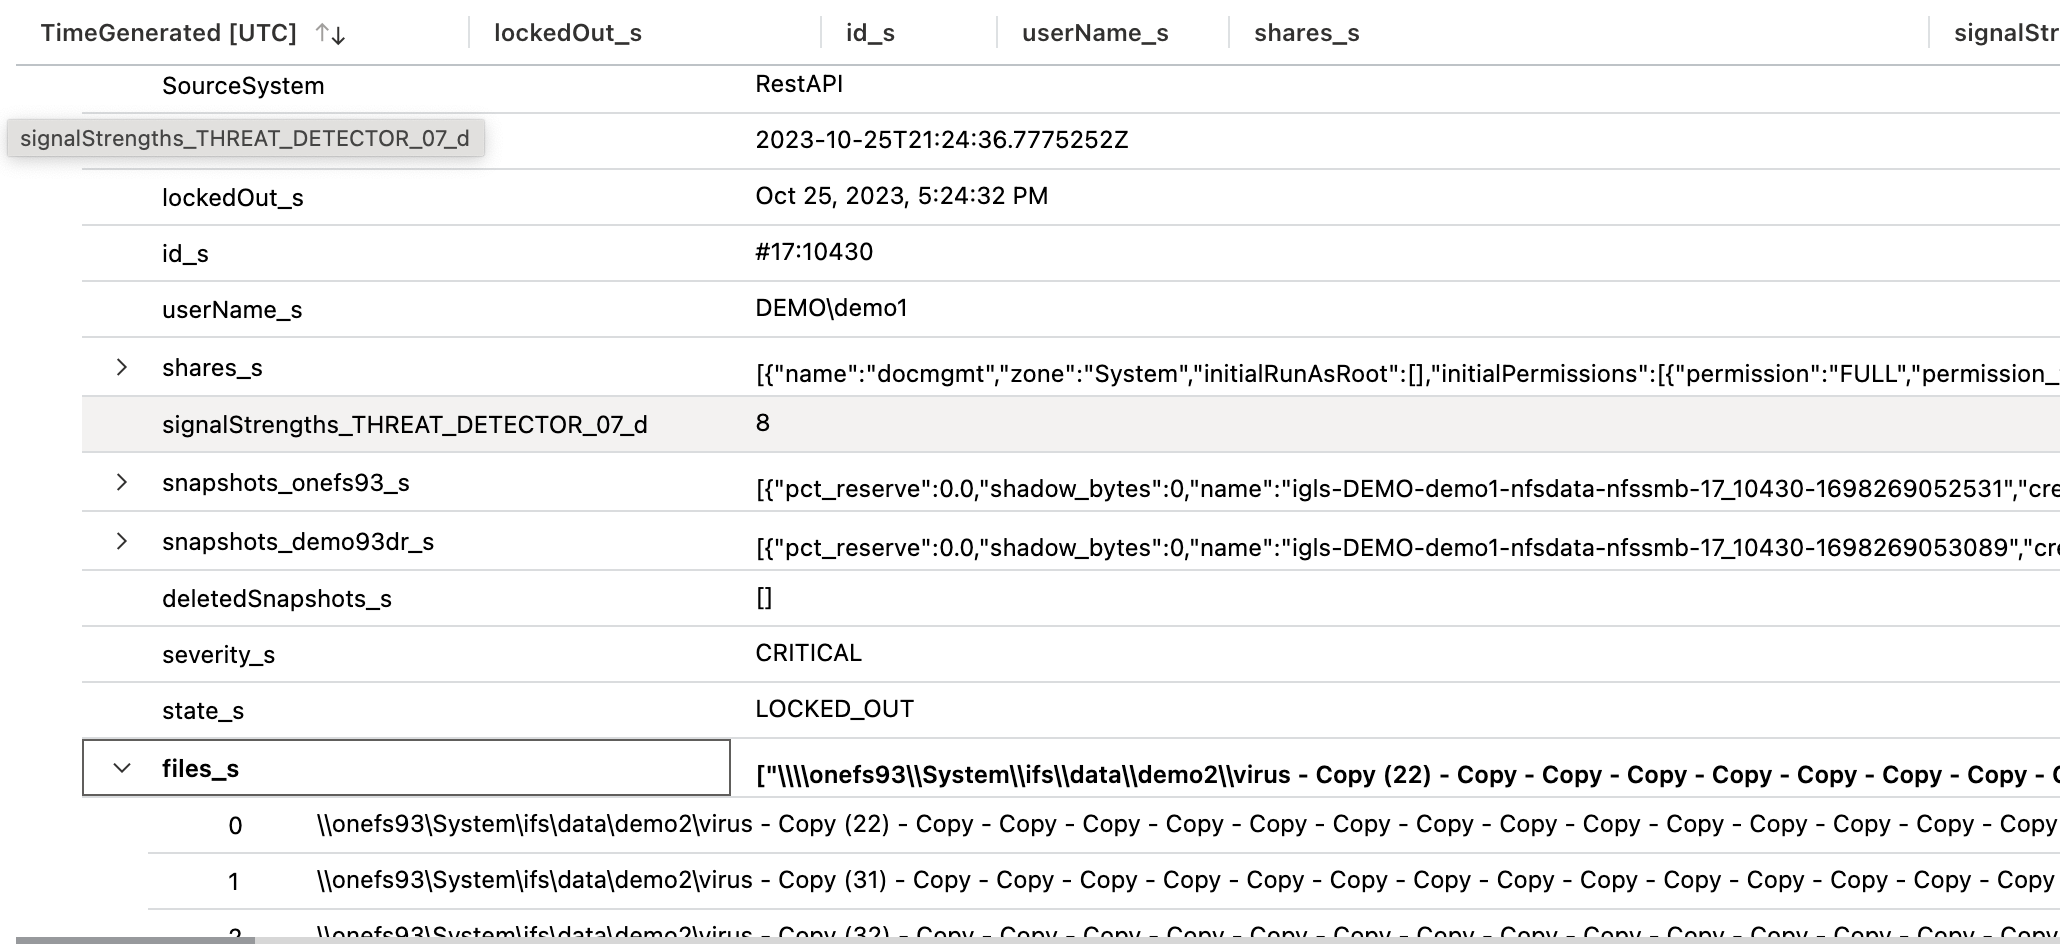This screenshot has width=2060, height=944.
Task: Expand the snapshots_onefs93_s row
Action: pyautogui.click(x=122, y=482)
